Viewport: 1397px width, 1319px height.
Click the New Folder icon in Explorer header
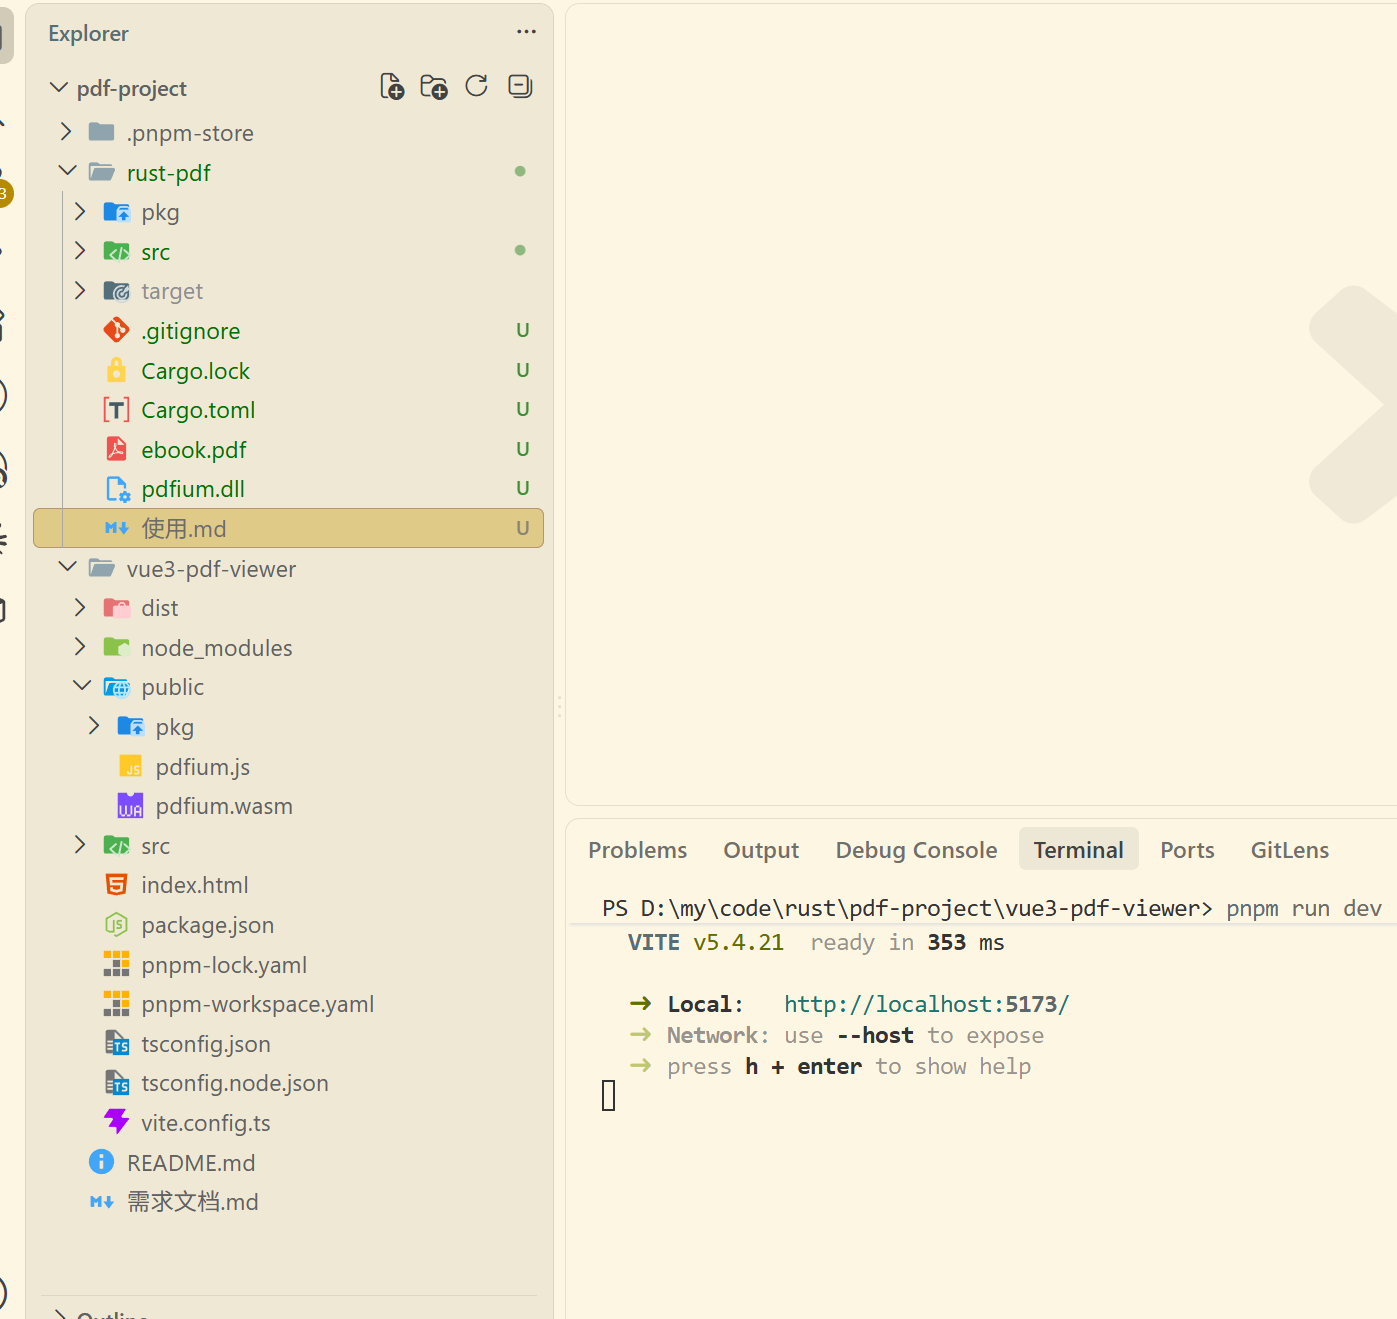(434, 87)
